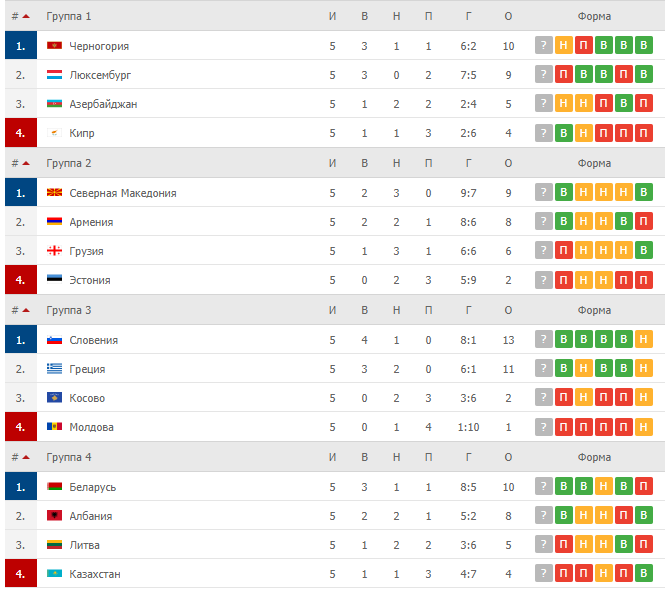Click the Greece flag icon
666x591 pixels.
tap(54, 368)
